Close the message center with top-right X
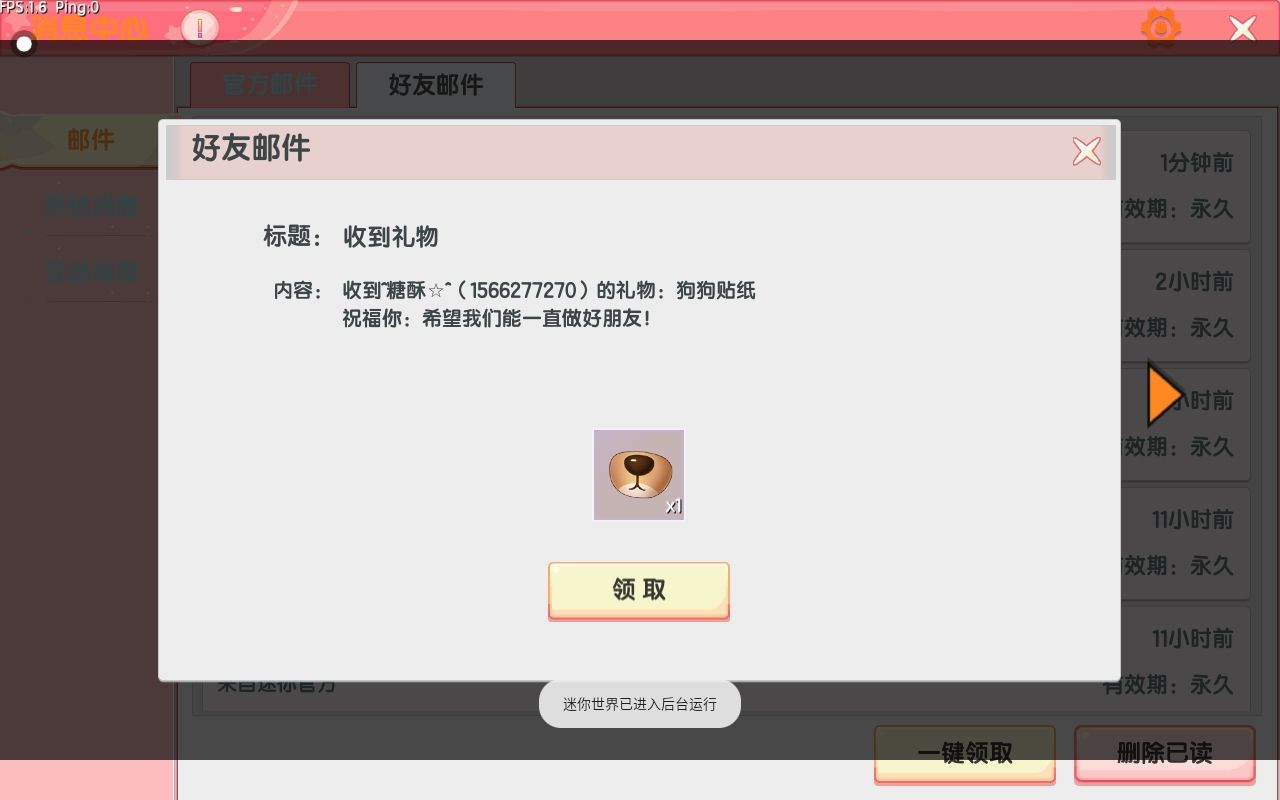The height and width of the screenshot is (800, 1280). (x=1243, y=28)
